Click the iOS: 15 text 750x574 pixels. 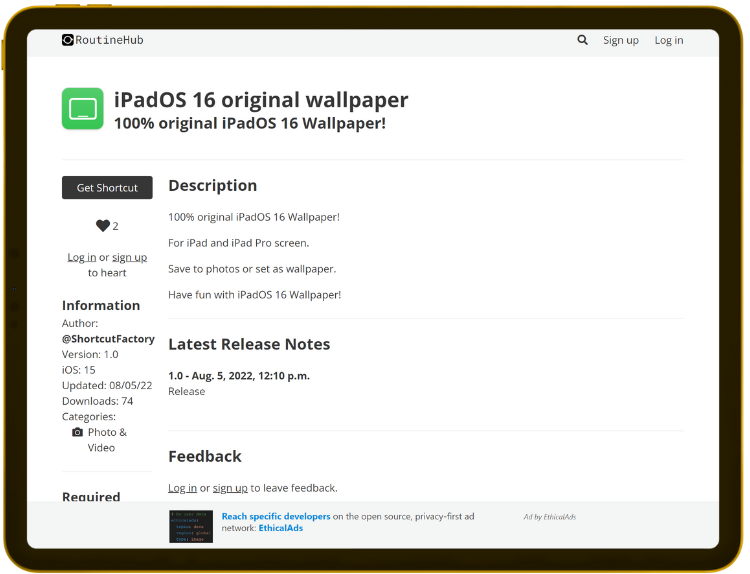(78, 370)
